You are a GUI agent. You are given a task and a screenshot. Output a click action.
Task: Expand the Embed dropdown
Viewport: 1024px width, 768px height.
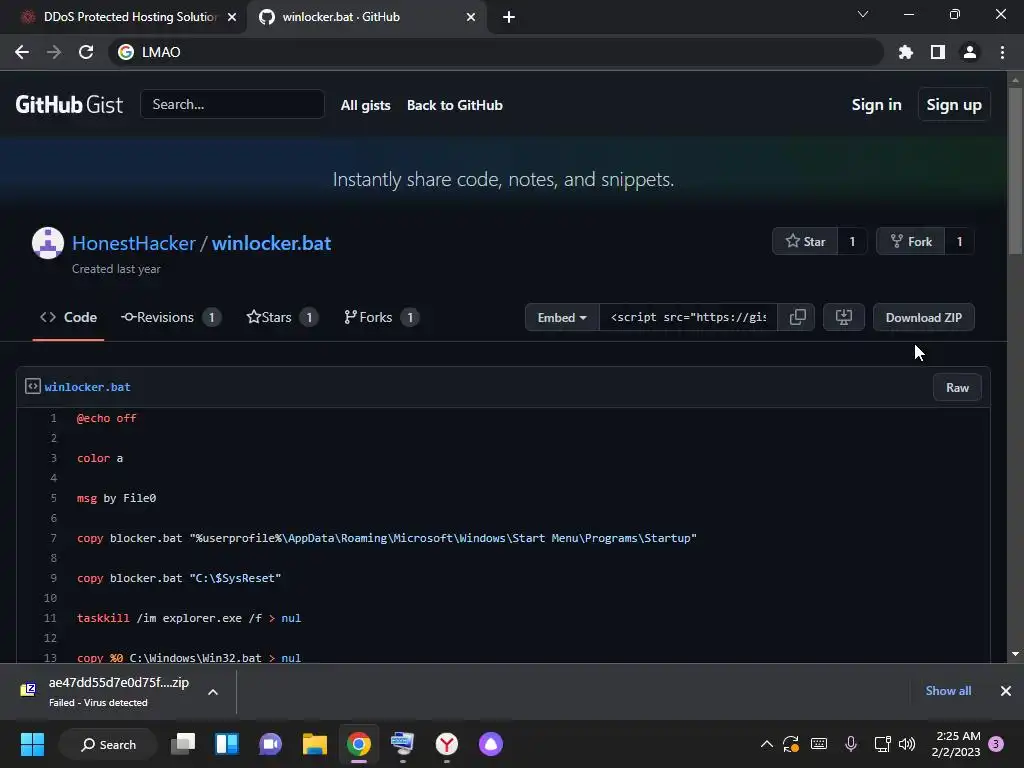(x=562, y=317)
